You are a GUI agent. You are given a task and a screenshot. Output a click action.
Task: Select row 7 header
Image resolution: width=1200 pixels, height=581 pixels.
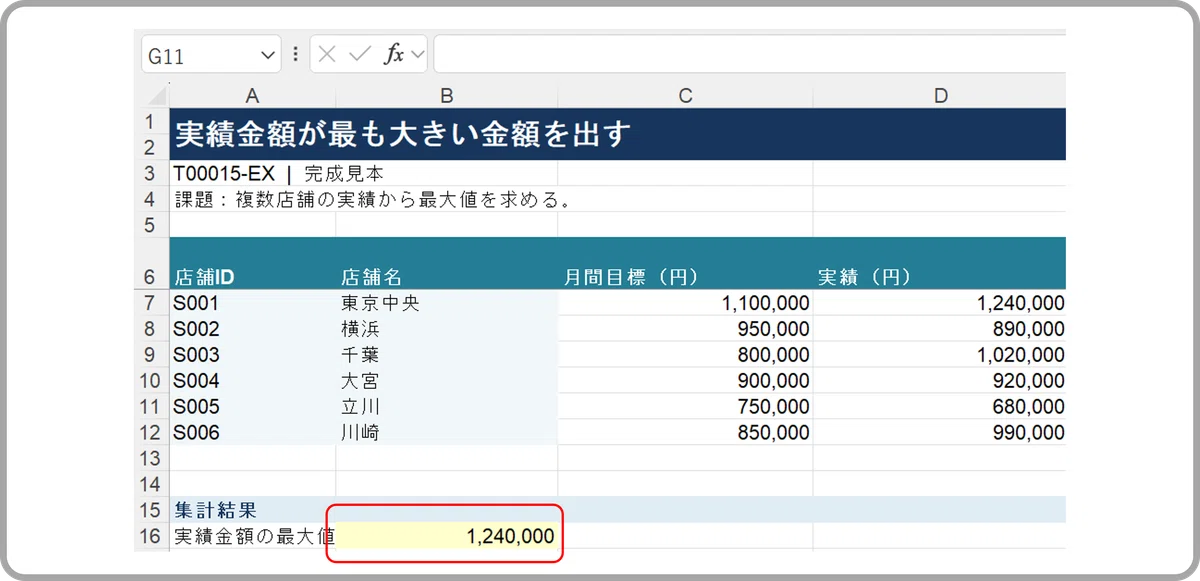point(153,303)
